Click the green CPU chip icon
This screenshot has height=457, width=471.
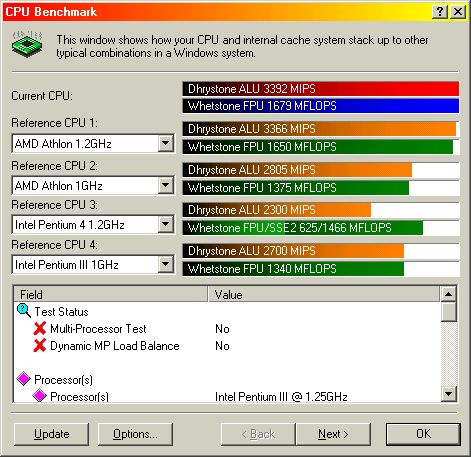27,44
